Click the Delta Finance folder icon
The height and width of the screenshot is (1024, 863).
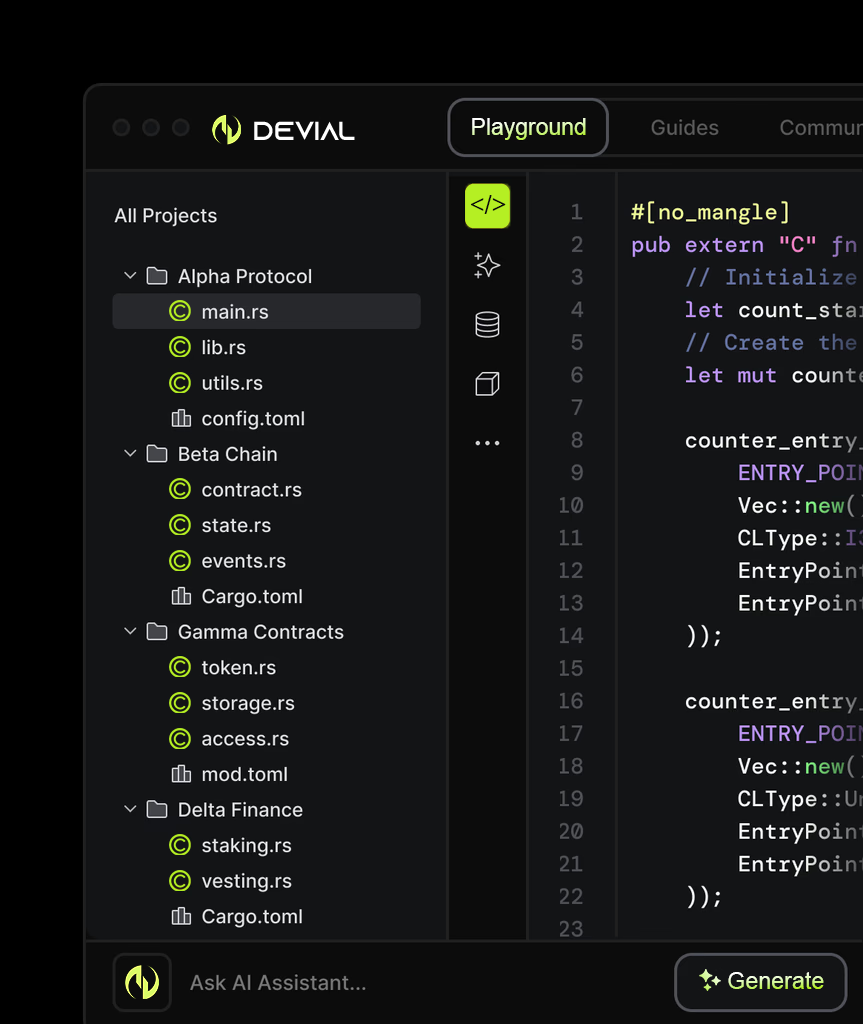click(x=157, y=809)
